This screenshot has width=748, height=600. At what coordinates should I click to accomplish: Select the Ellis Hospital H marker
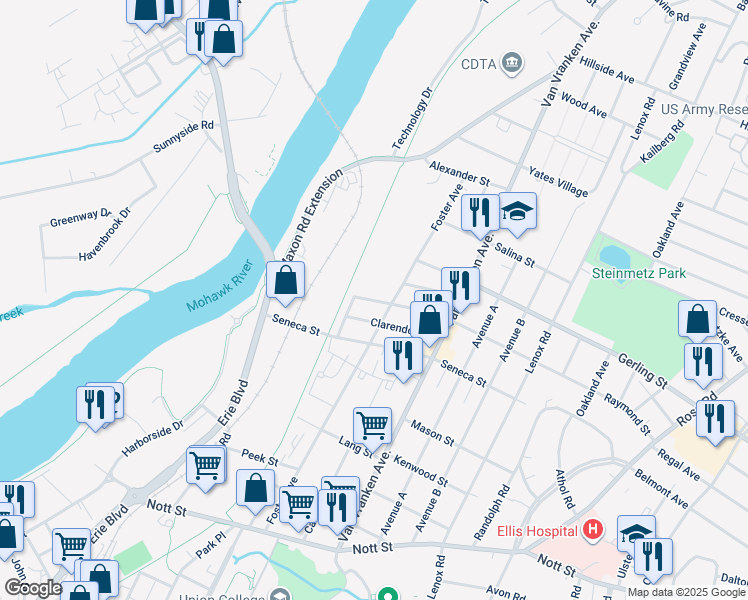593,530
